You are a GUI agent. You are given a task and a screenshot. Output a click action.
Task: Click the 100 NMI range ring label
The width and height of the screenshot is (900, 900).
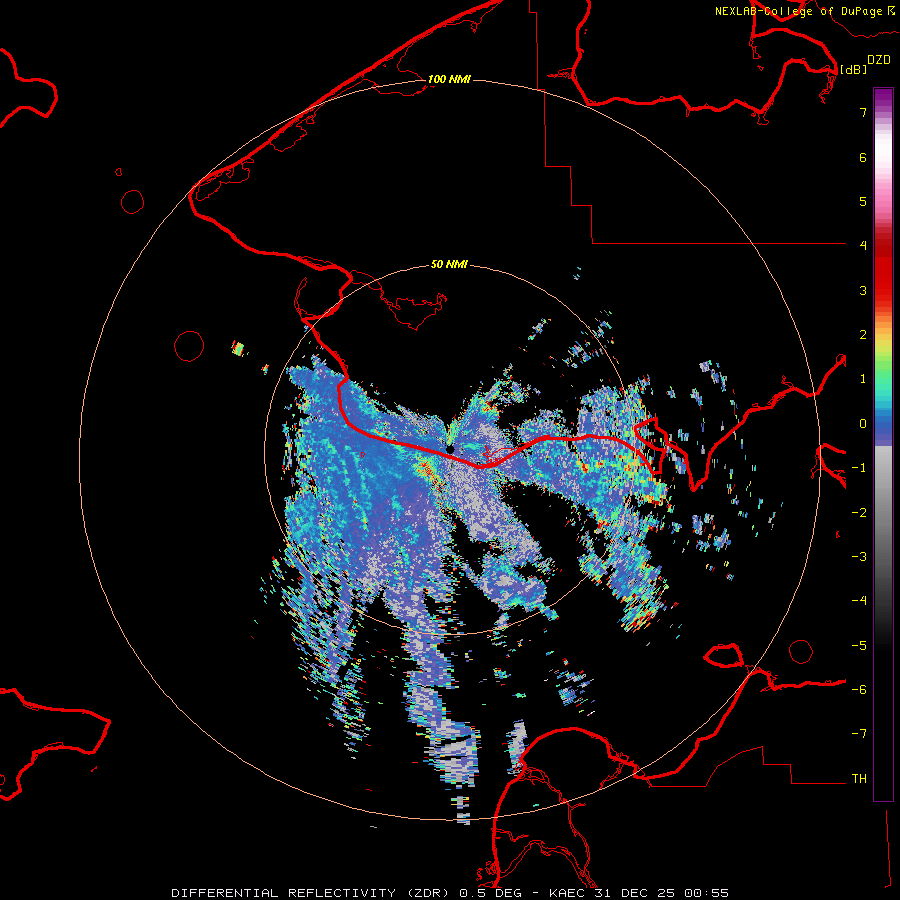(449, 79)
